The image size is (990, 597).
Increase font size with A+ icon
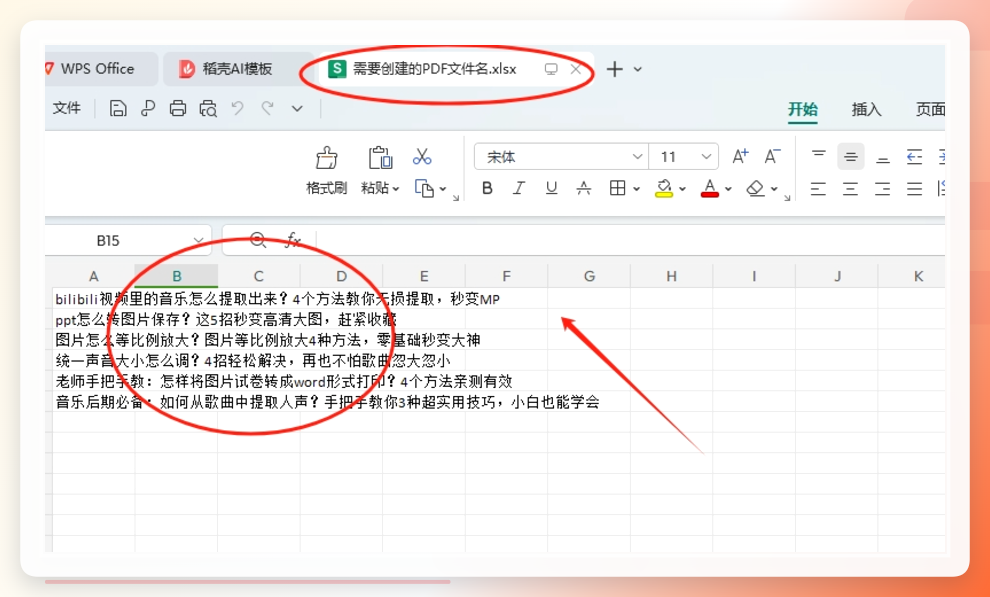[740, 156]
